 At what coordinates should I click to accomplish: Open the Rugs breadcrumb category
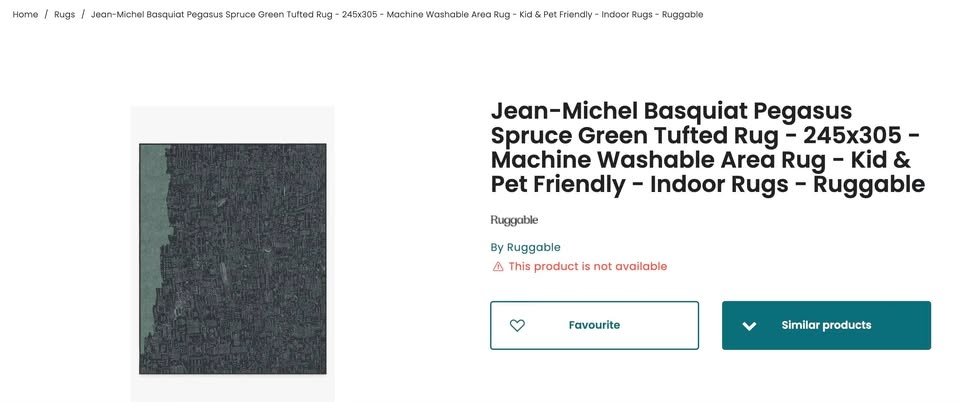(x=64, y=15)
